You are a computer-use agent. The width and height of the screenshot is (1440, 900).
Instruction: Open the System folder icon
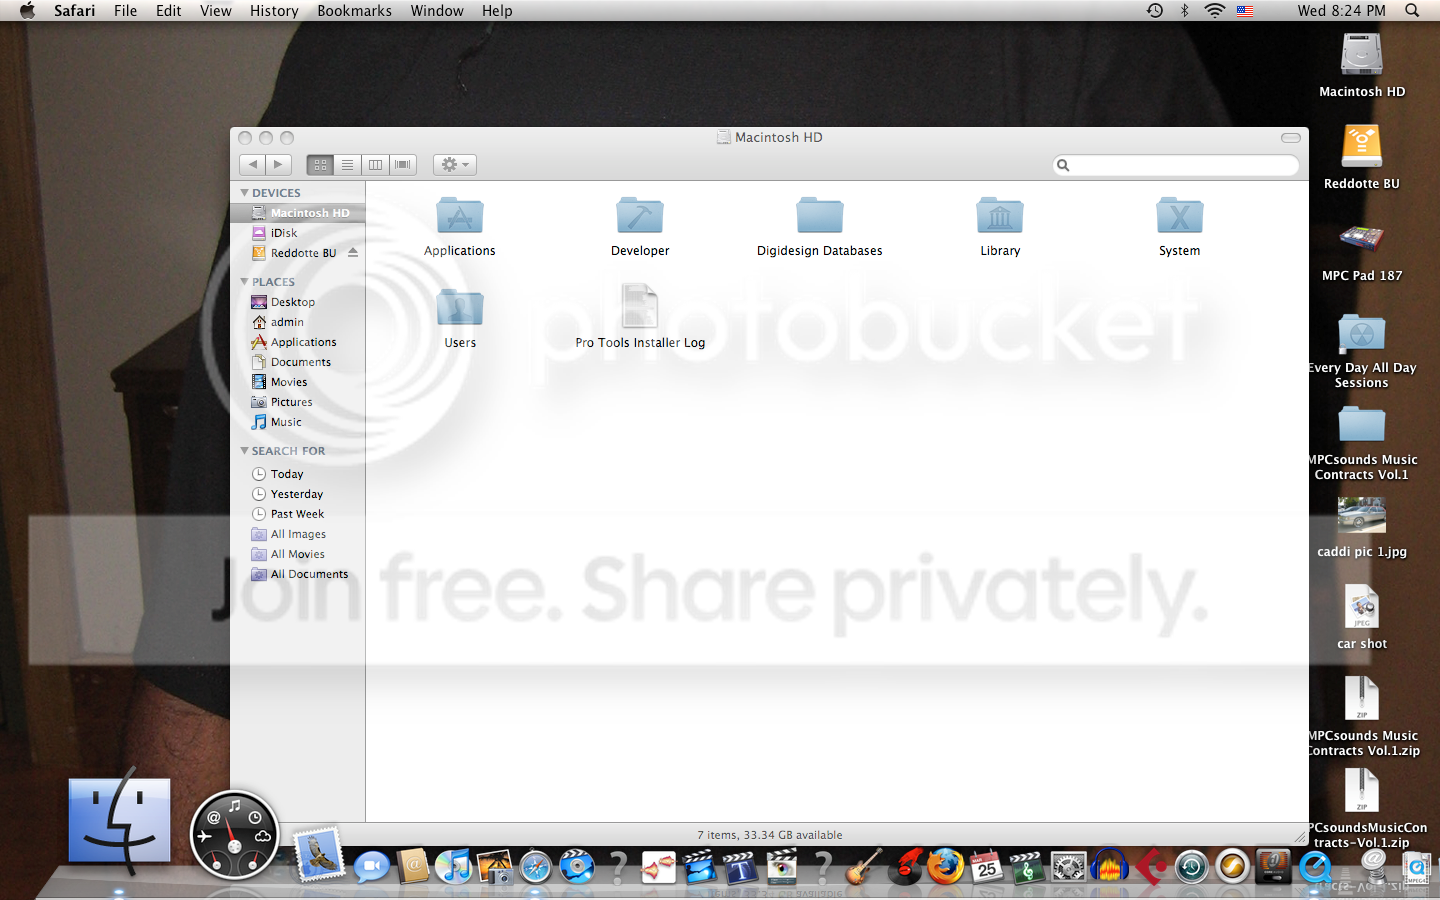point(1180,216)
